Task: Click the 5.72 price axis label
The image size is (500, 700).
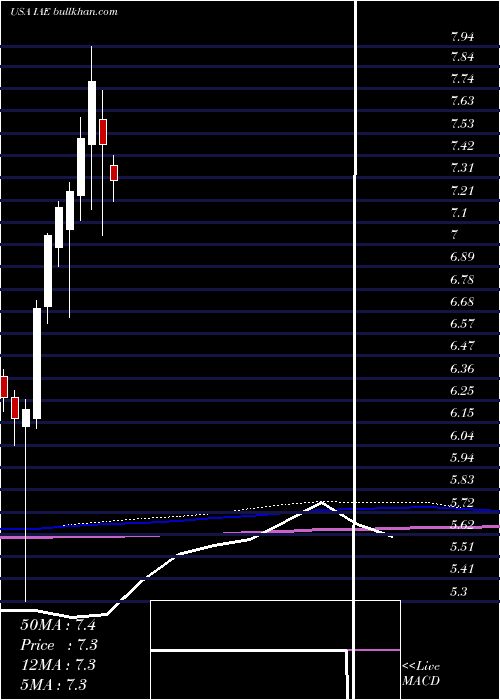Action: pyautogui.click(x=462, y=503)
